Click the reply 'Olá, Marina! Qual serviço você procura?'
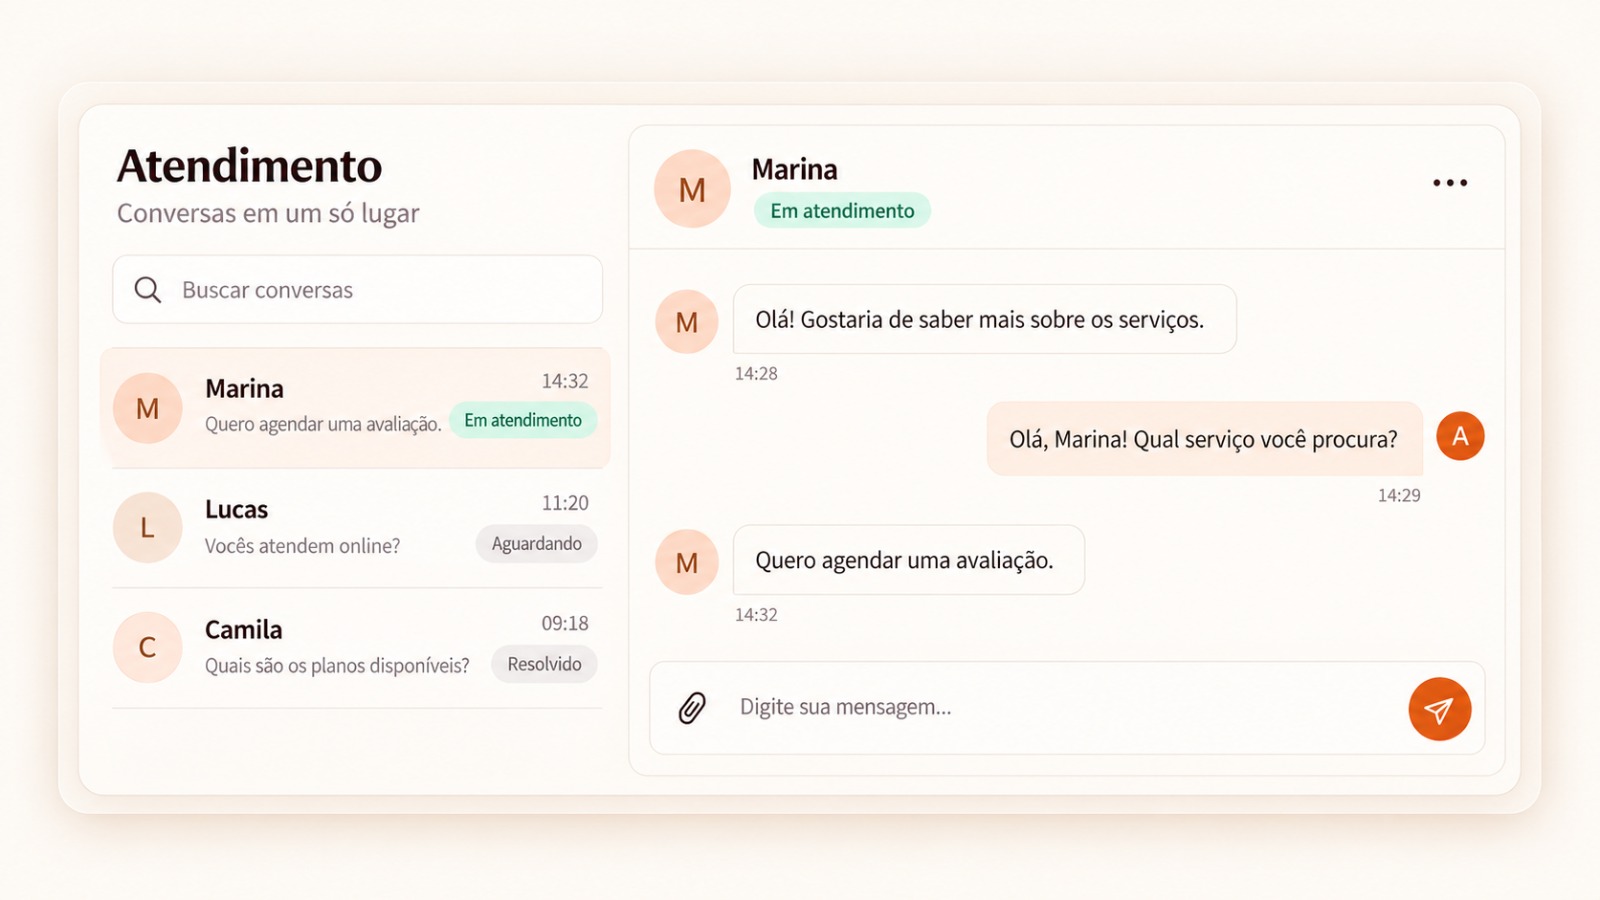 click(x=1204, y=439)
